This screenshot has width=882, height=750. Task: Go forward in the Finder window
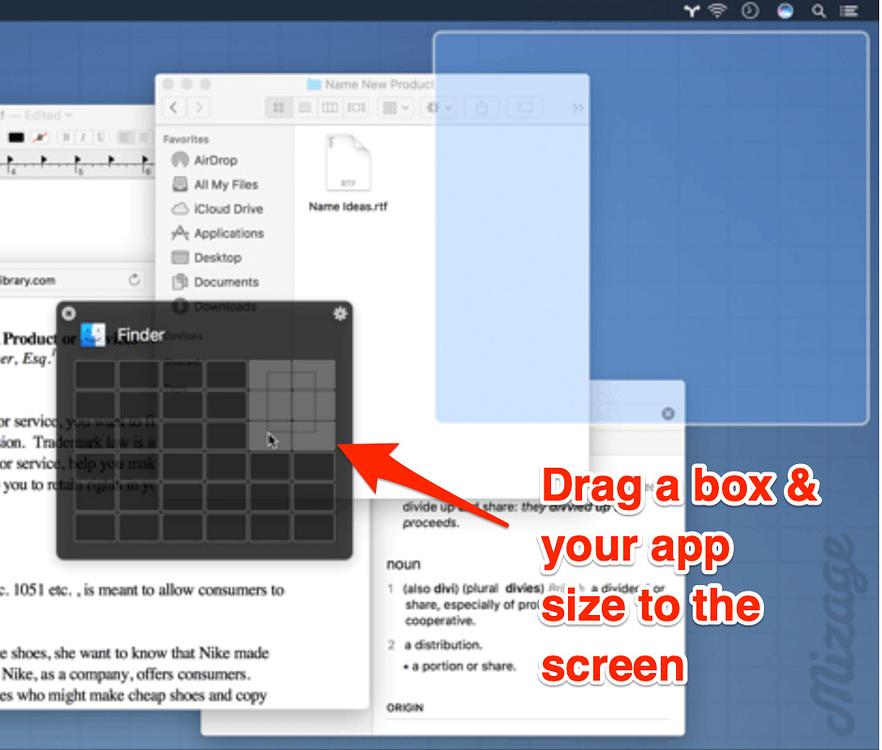coord(198,107)
